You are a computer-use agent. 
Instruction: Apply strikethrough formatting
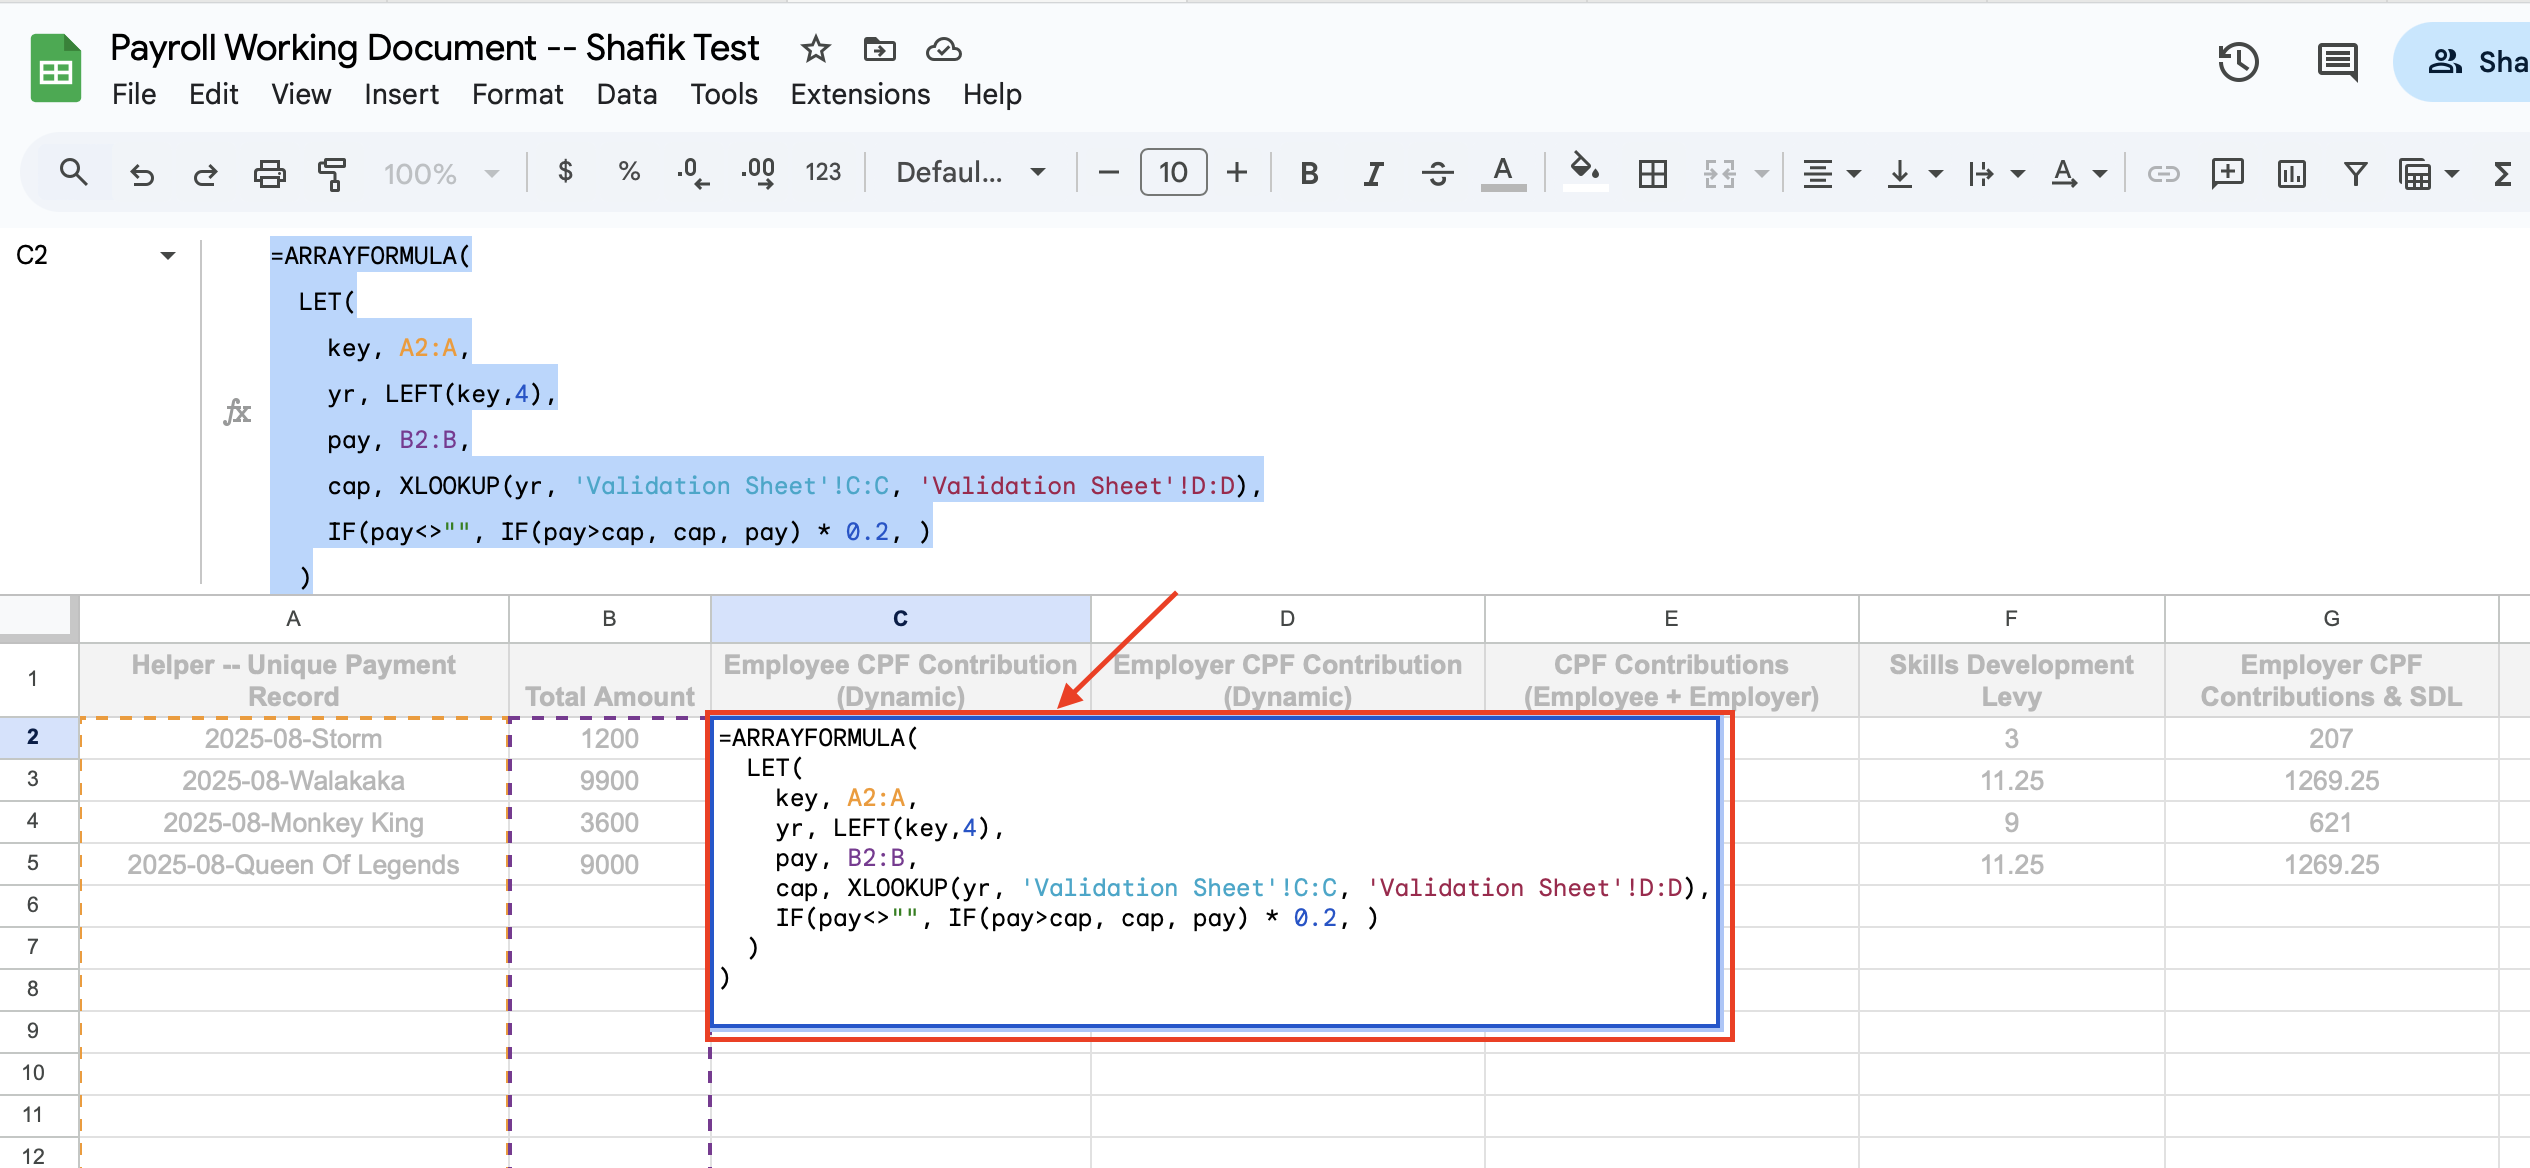(x=1438, y=174)
